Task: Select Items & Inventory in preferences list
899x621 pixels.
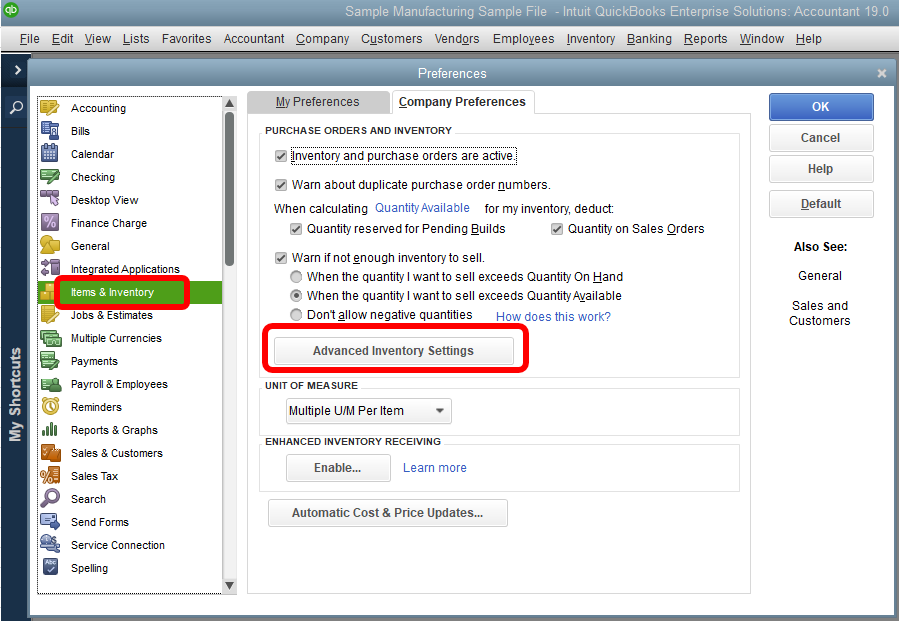Action: (130, 292)
